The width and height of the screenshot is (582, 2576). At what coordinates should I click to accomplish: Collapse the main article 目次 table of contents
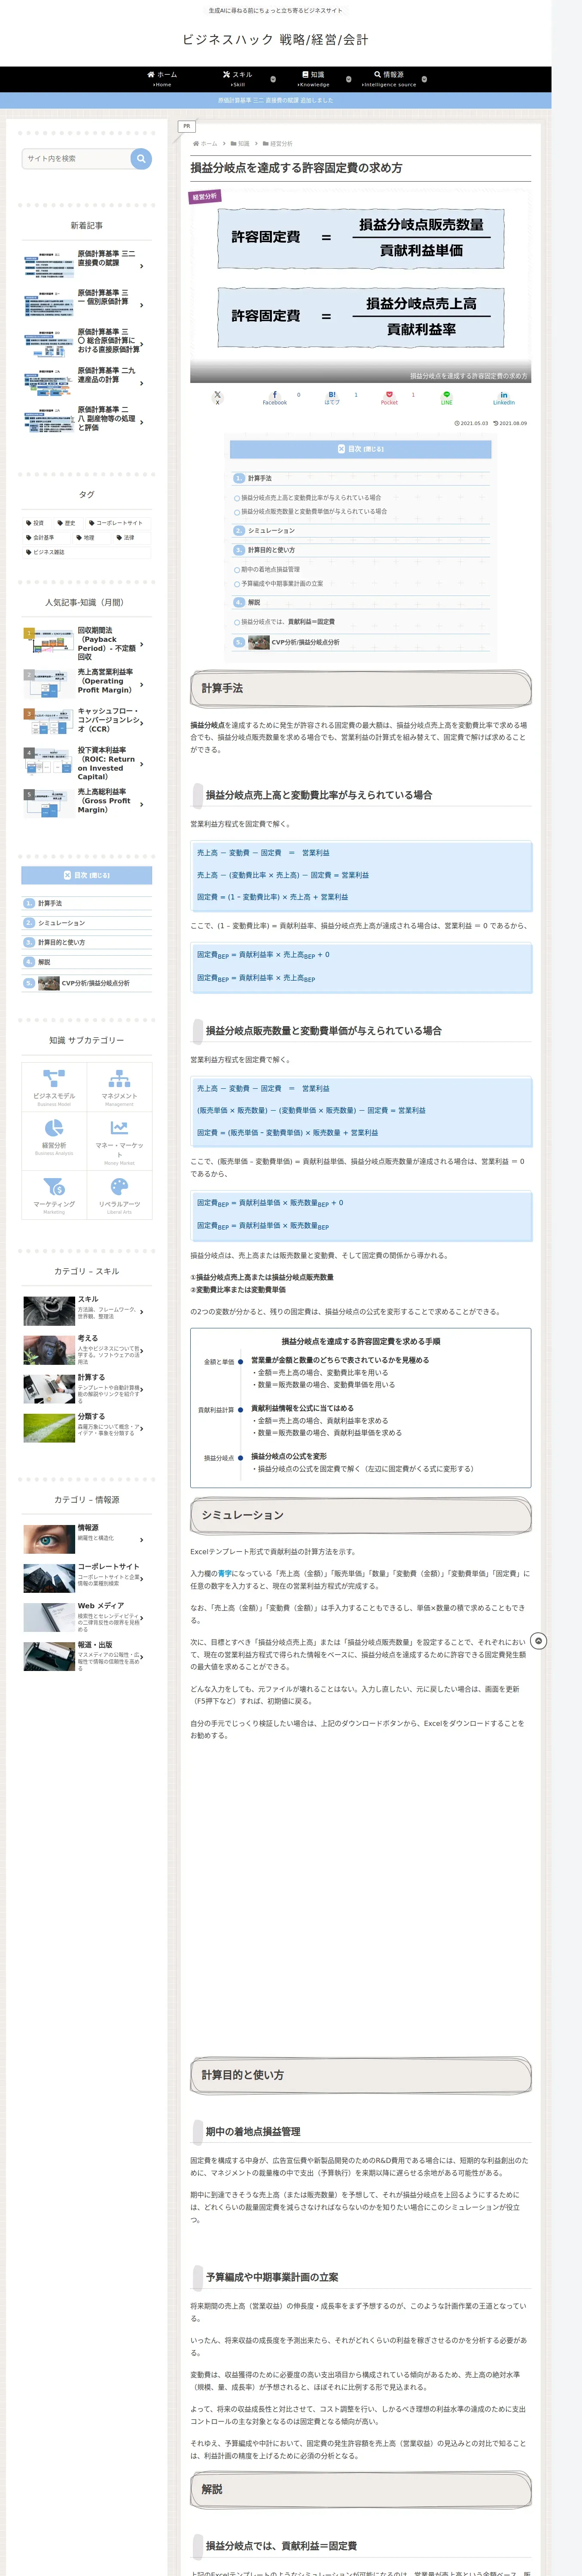pos(360,449)
